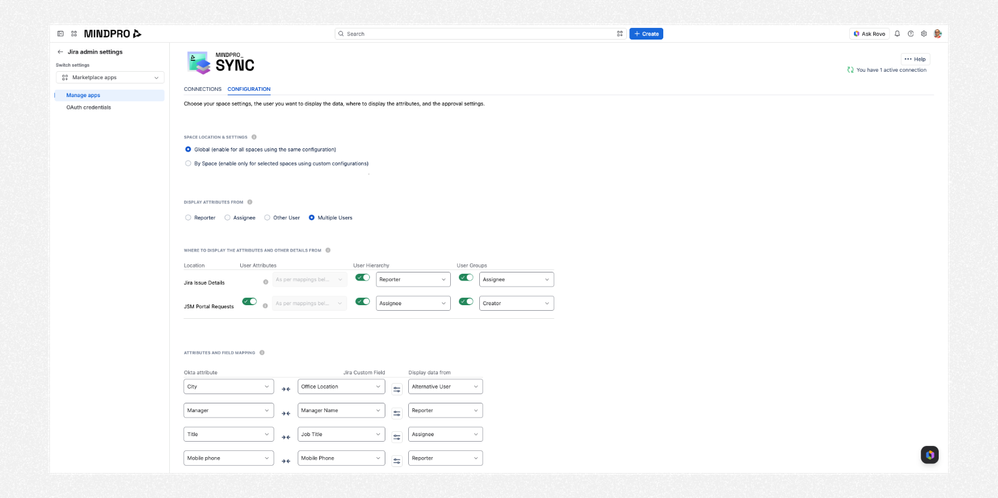
Task: Go back using Jira admin settings arrow
Action: tap(60, 52)
